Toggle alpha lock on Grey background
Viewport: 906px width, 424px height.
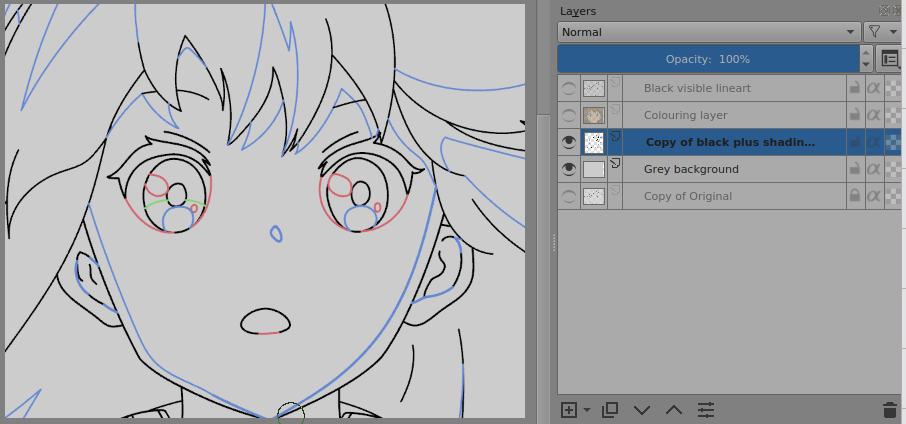coord(894,169)
